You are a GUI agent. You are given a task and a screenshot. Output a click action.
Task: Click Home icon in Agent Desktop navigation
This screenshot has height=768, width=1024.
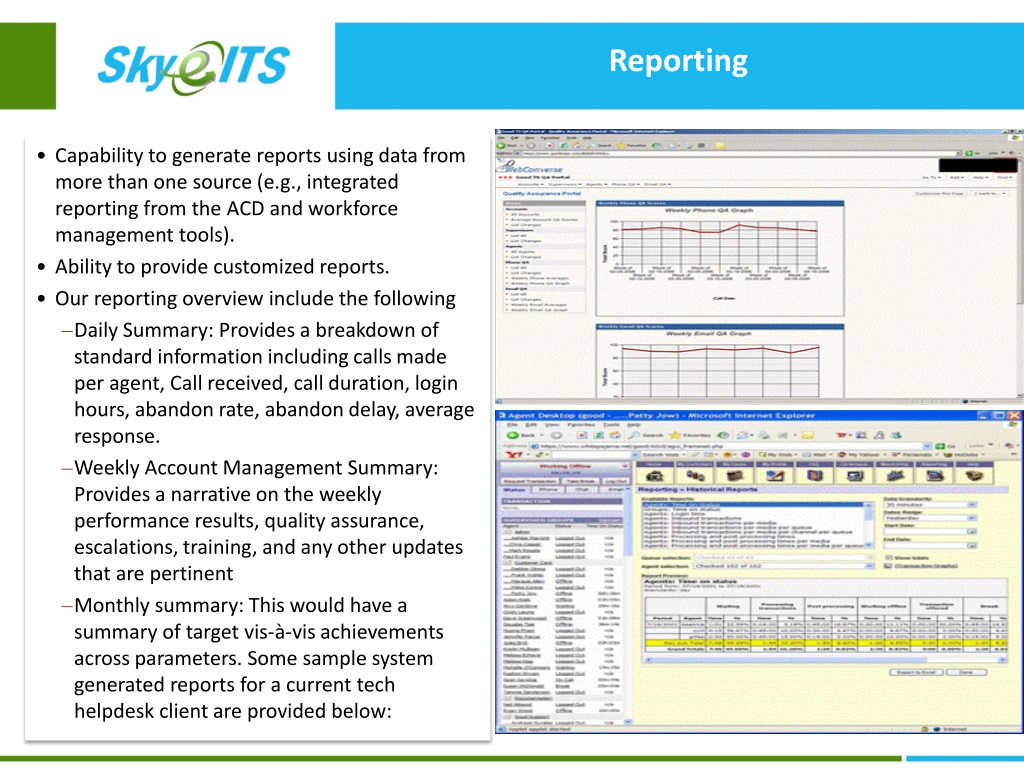coord(654,475)
